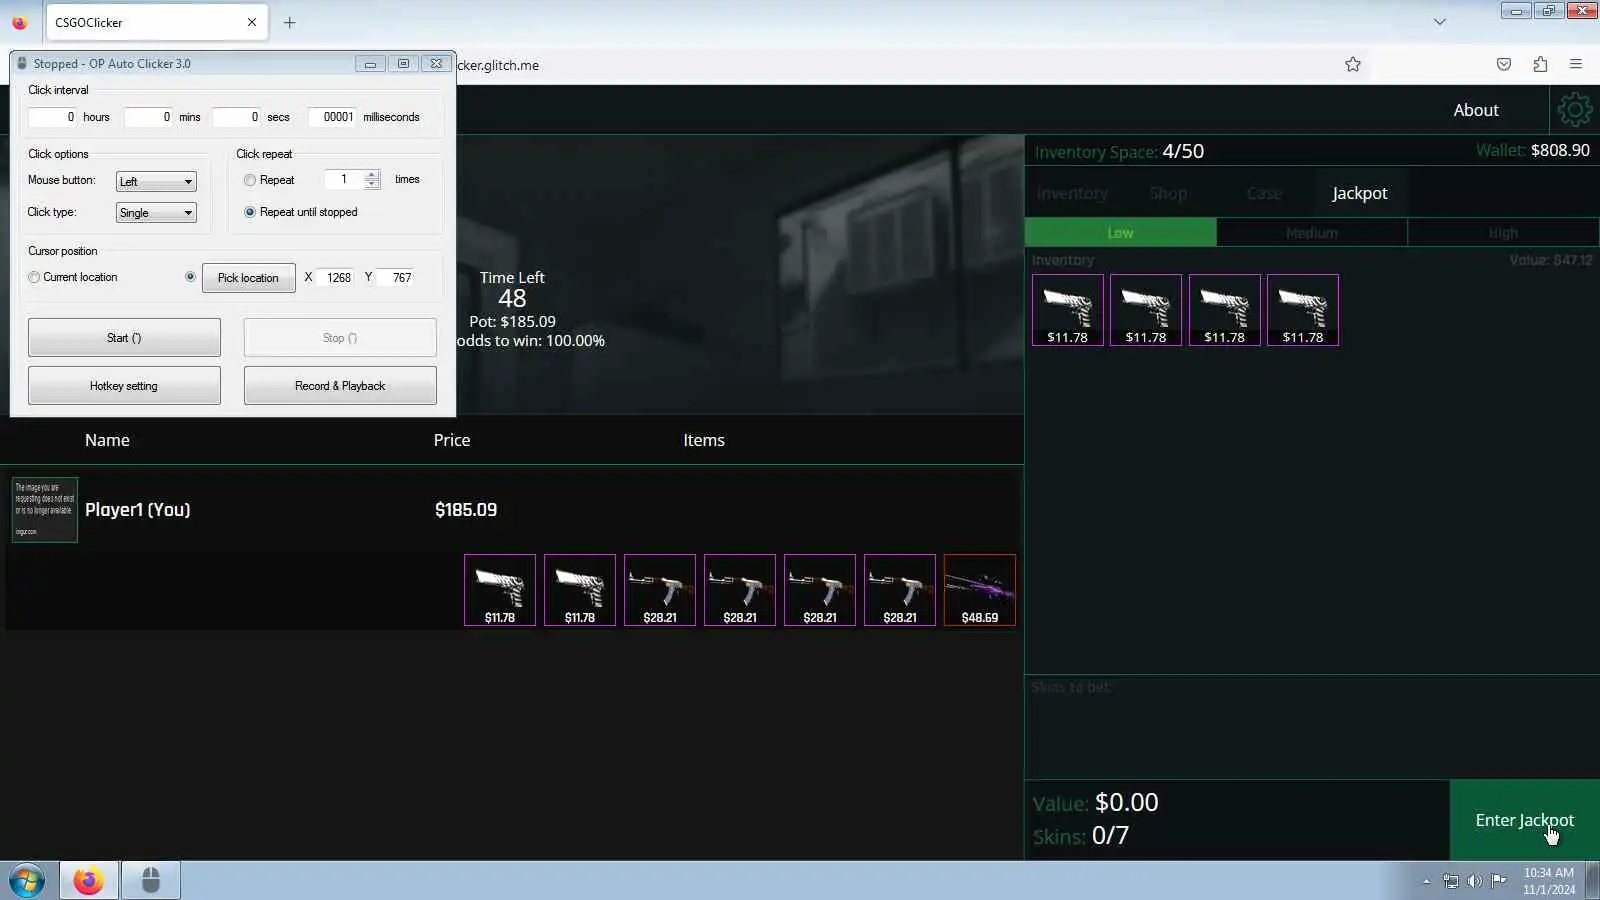Close the OP Auto Clicker window
Screen dimensions: 1600x900
436,64
